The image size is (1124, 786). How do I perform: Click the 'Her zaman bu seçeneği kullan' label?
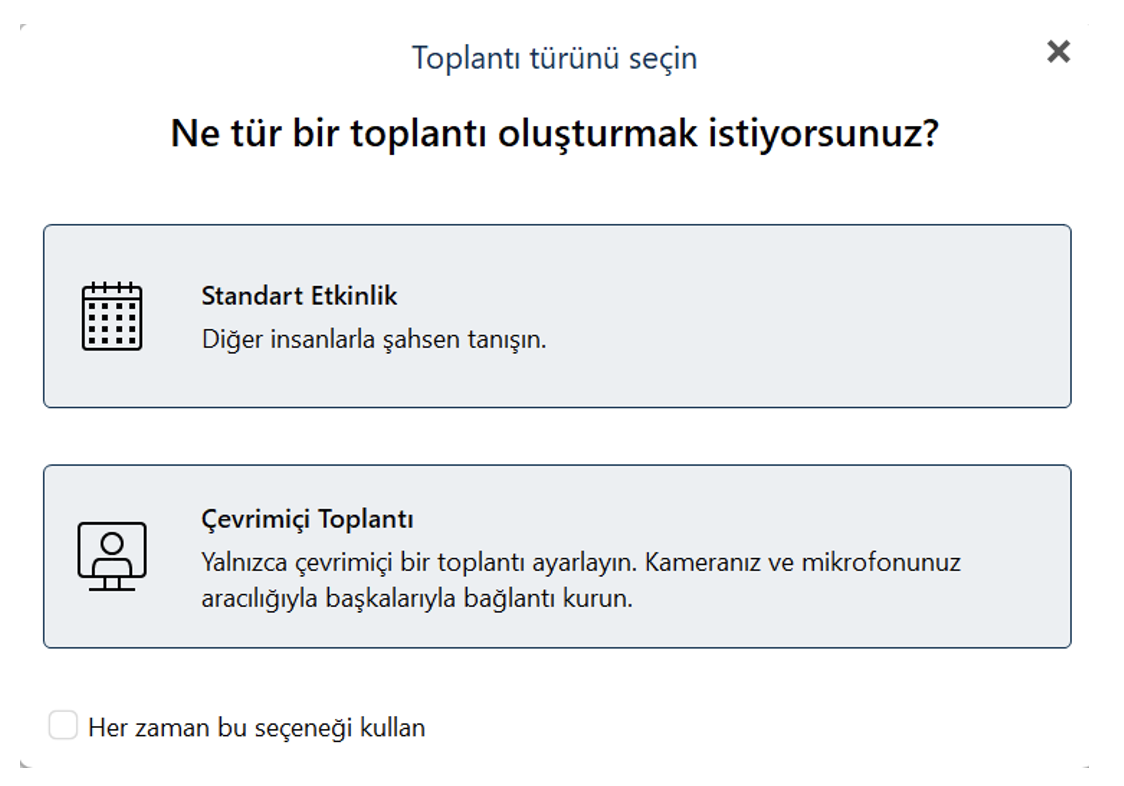(257, 728)
